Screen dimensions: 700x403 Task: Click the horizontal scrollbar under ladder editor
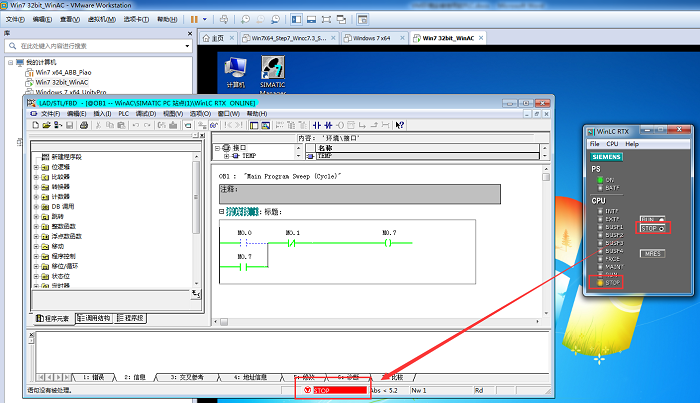point(380,322)
